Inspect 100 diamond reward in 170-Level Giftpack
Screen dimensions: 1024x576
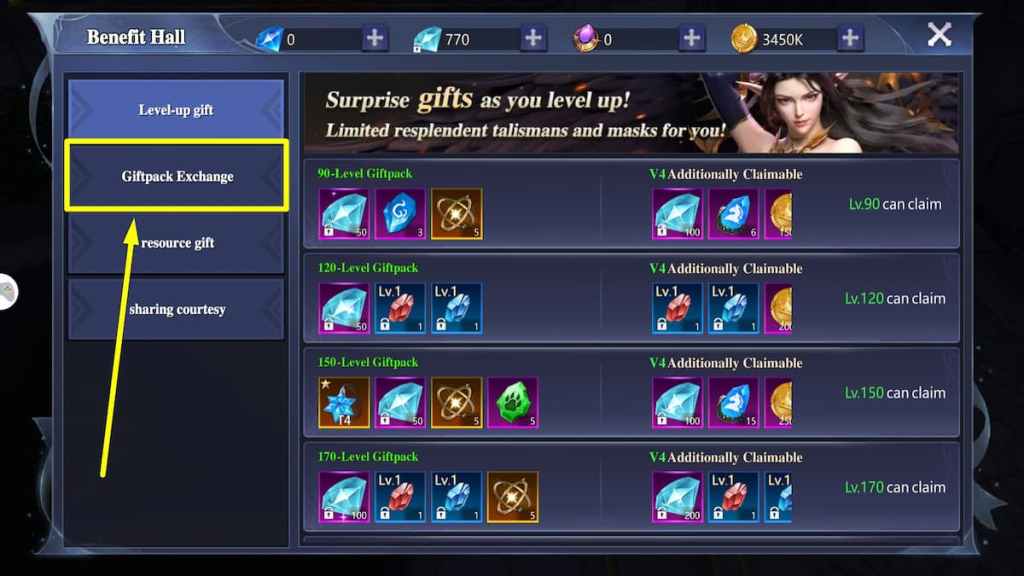pyautogui.click(x=344, y=497)
